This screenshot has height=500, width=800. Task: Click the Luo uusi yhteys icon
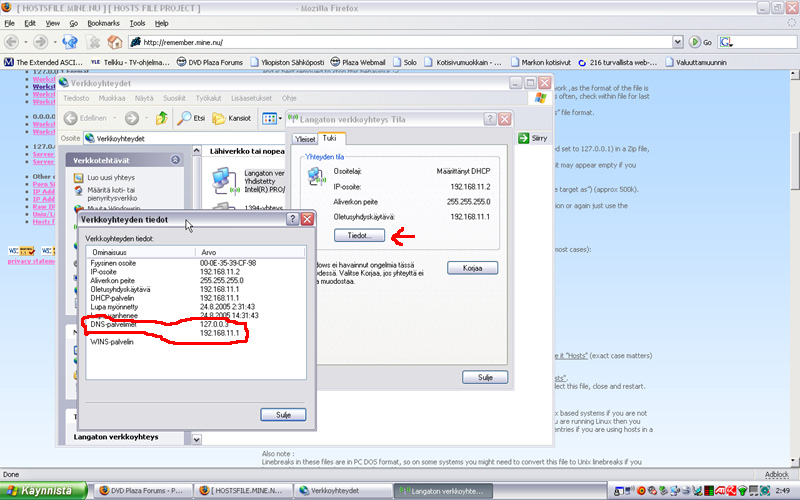[x=78, y=178]
